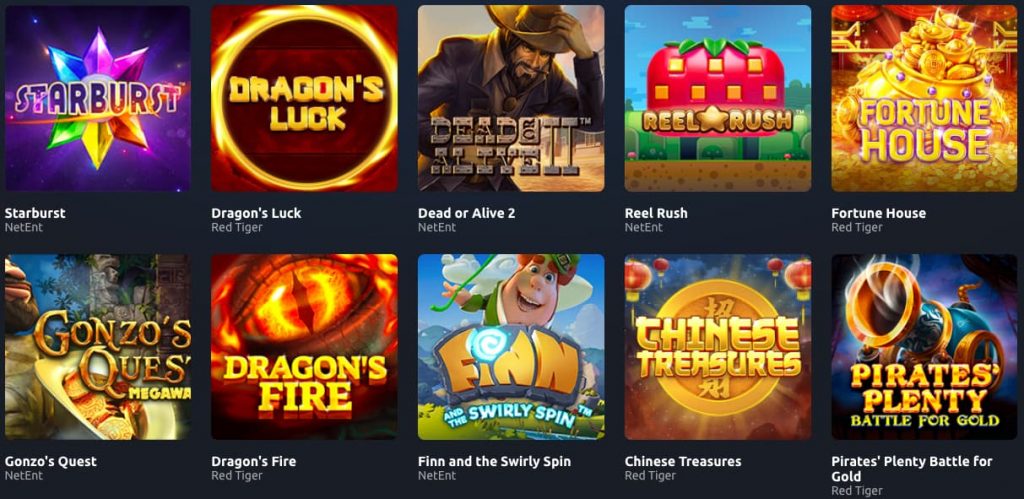Click the Chinese Treasures title link
The width and height of the screenshot is (1024, 499).
click(x=683, y=461)
